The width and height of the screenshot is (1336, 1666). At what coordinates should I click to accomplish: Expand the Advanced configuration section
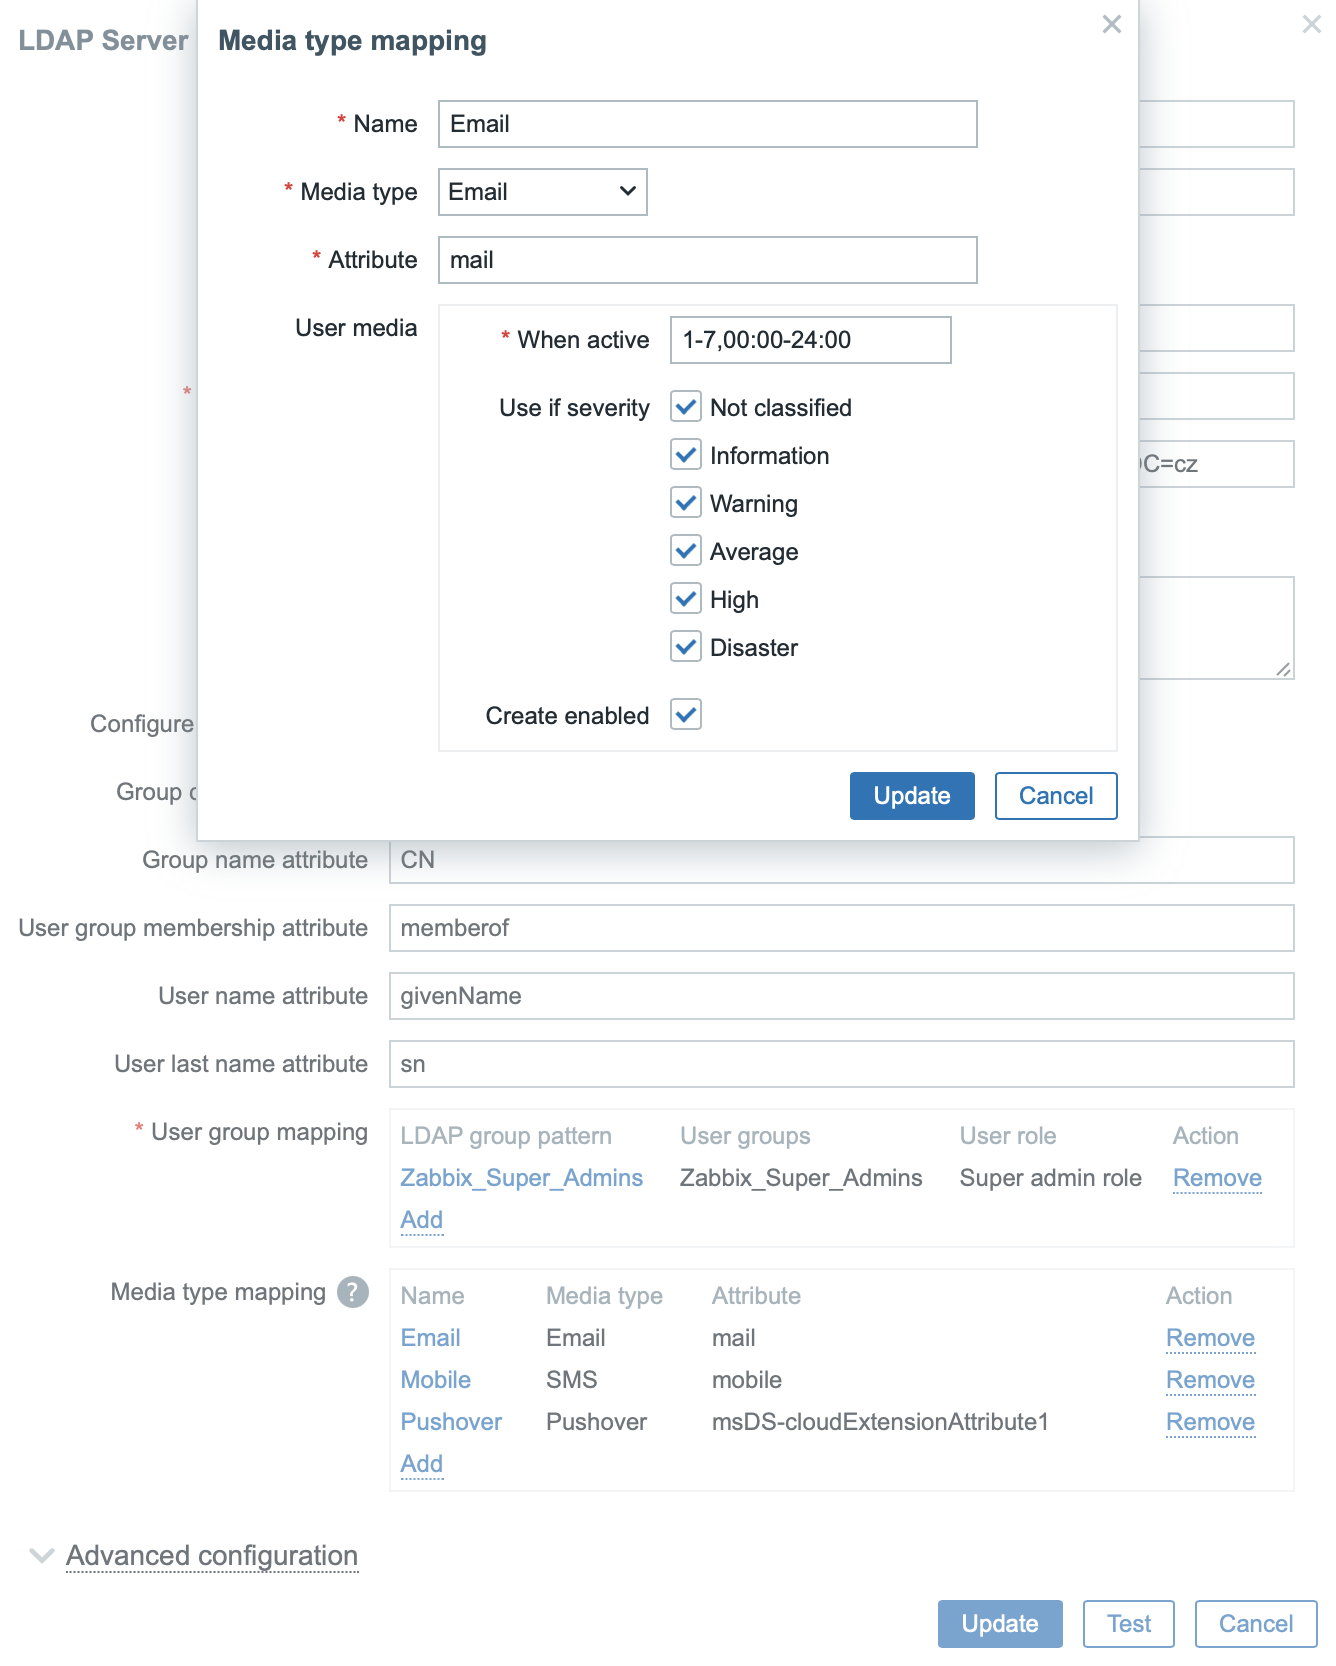click(211, 1556)
